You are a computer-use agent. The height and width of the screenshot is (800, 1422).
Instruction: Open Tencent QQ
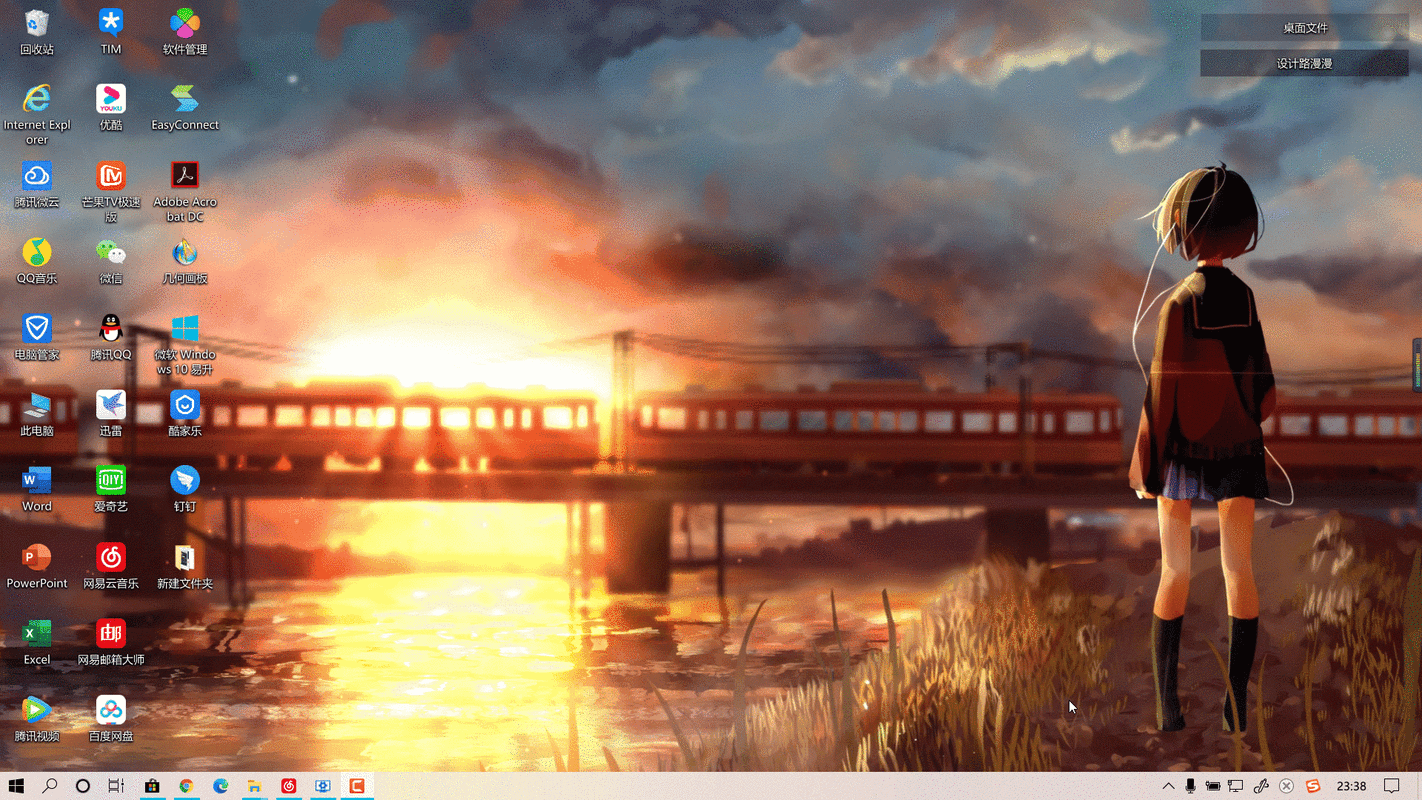coord(110,330)
